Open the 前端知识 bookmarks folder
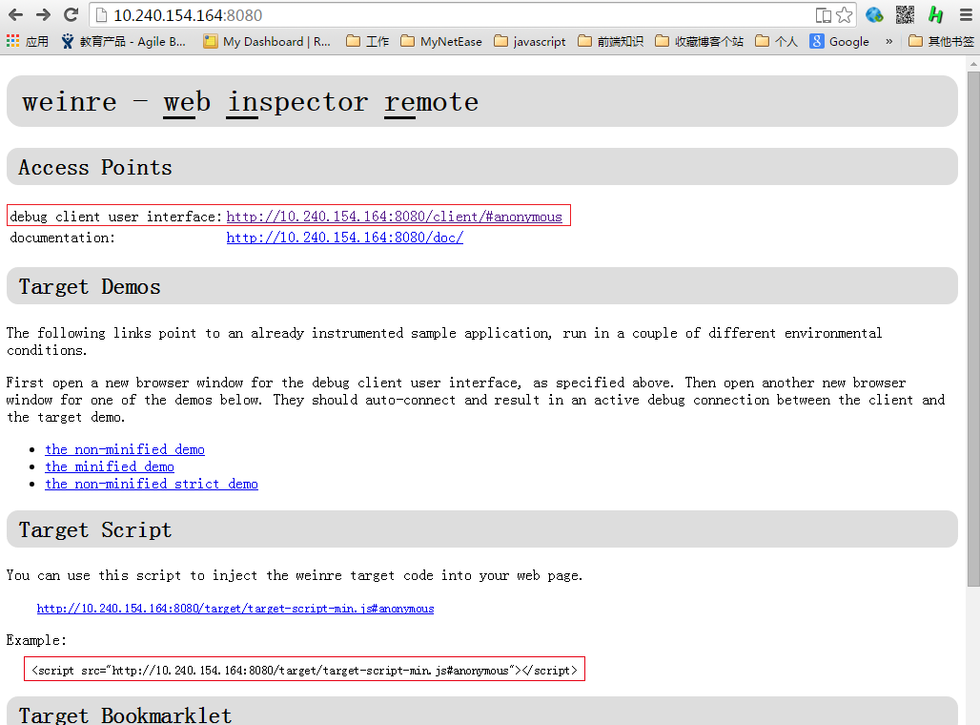Image resolution: width=980 pixels, height=725 pixels. click(x=611, y=41)
